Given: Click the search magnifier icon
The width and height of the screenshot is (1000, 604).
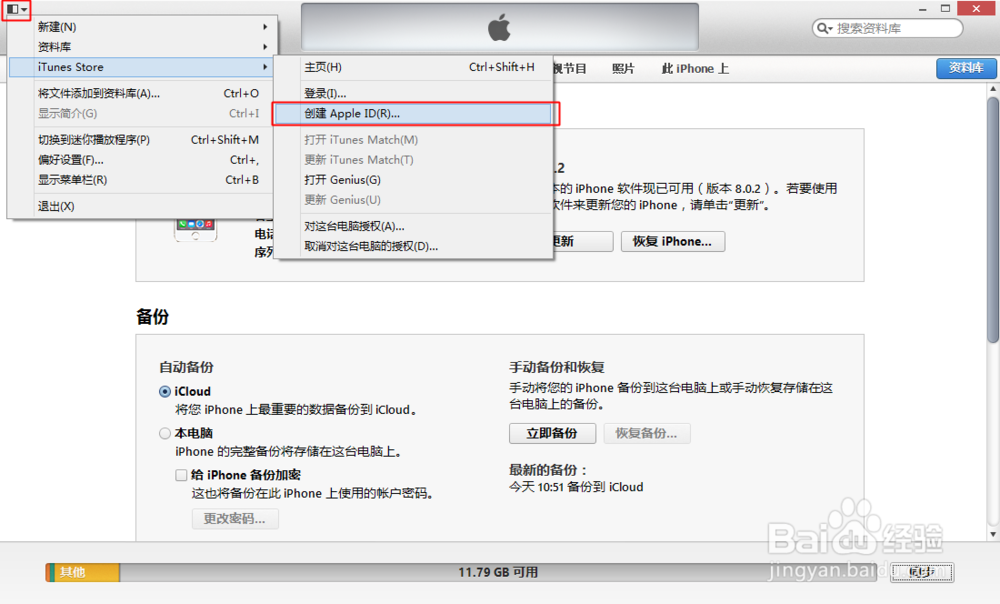Looking at the screenshot, I should [823, 28].
